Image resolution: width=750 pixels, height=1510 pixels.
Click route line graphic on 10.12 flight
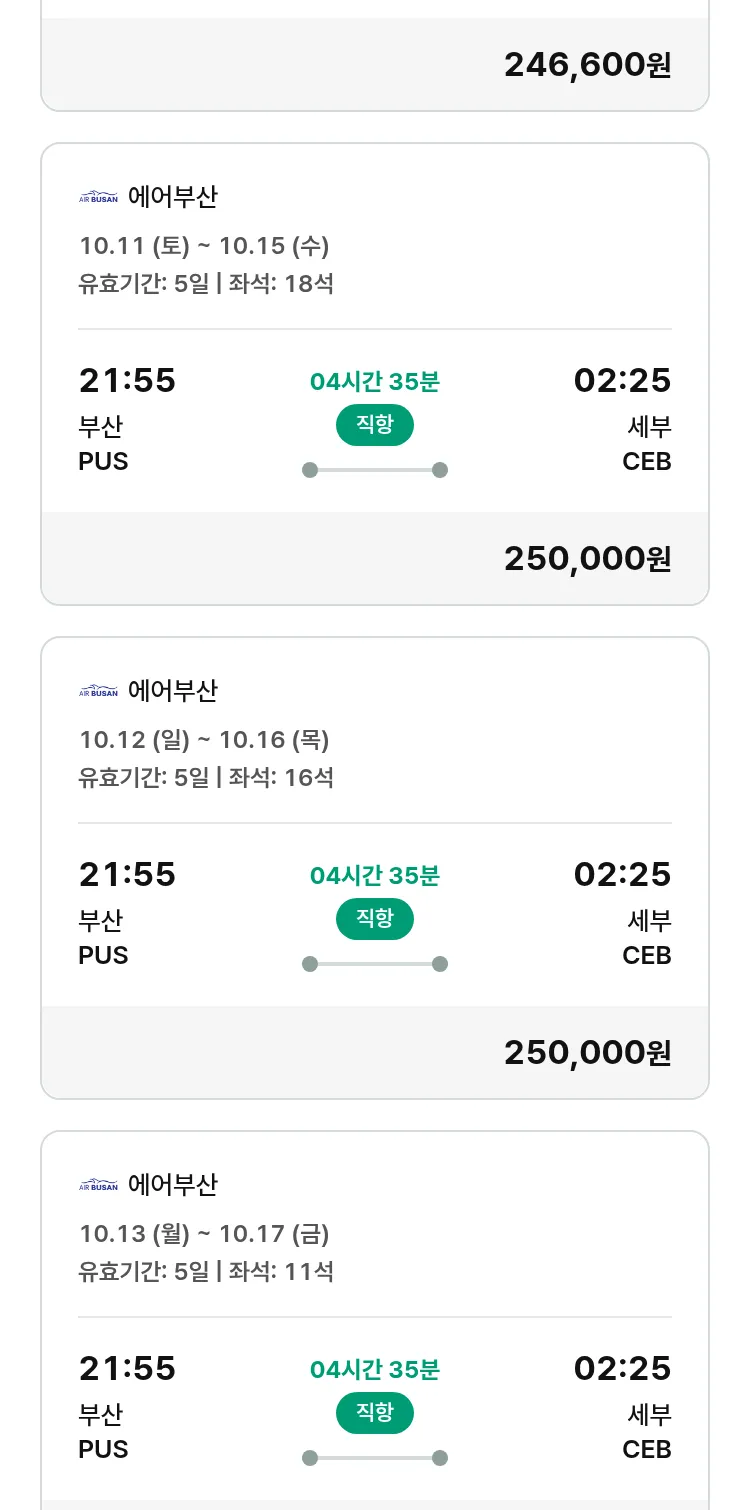pyautogui.click(x=375, y=964)
